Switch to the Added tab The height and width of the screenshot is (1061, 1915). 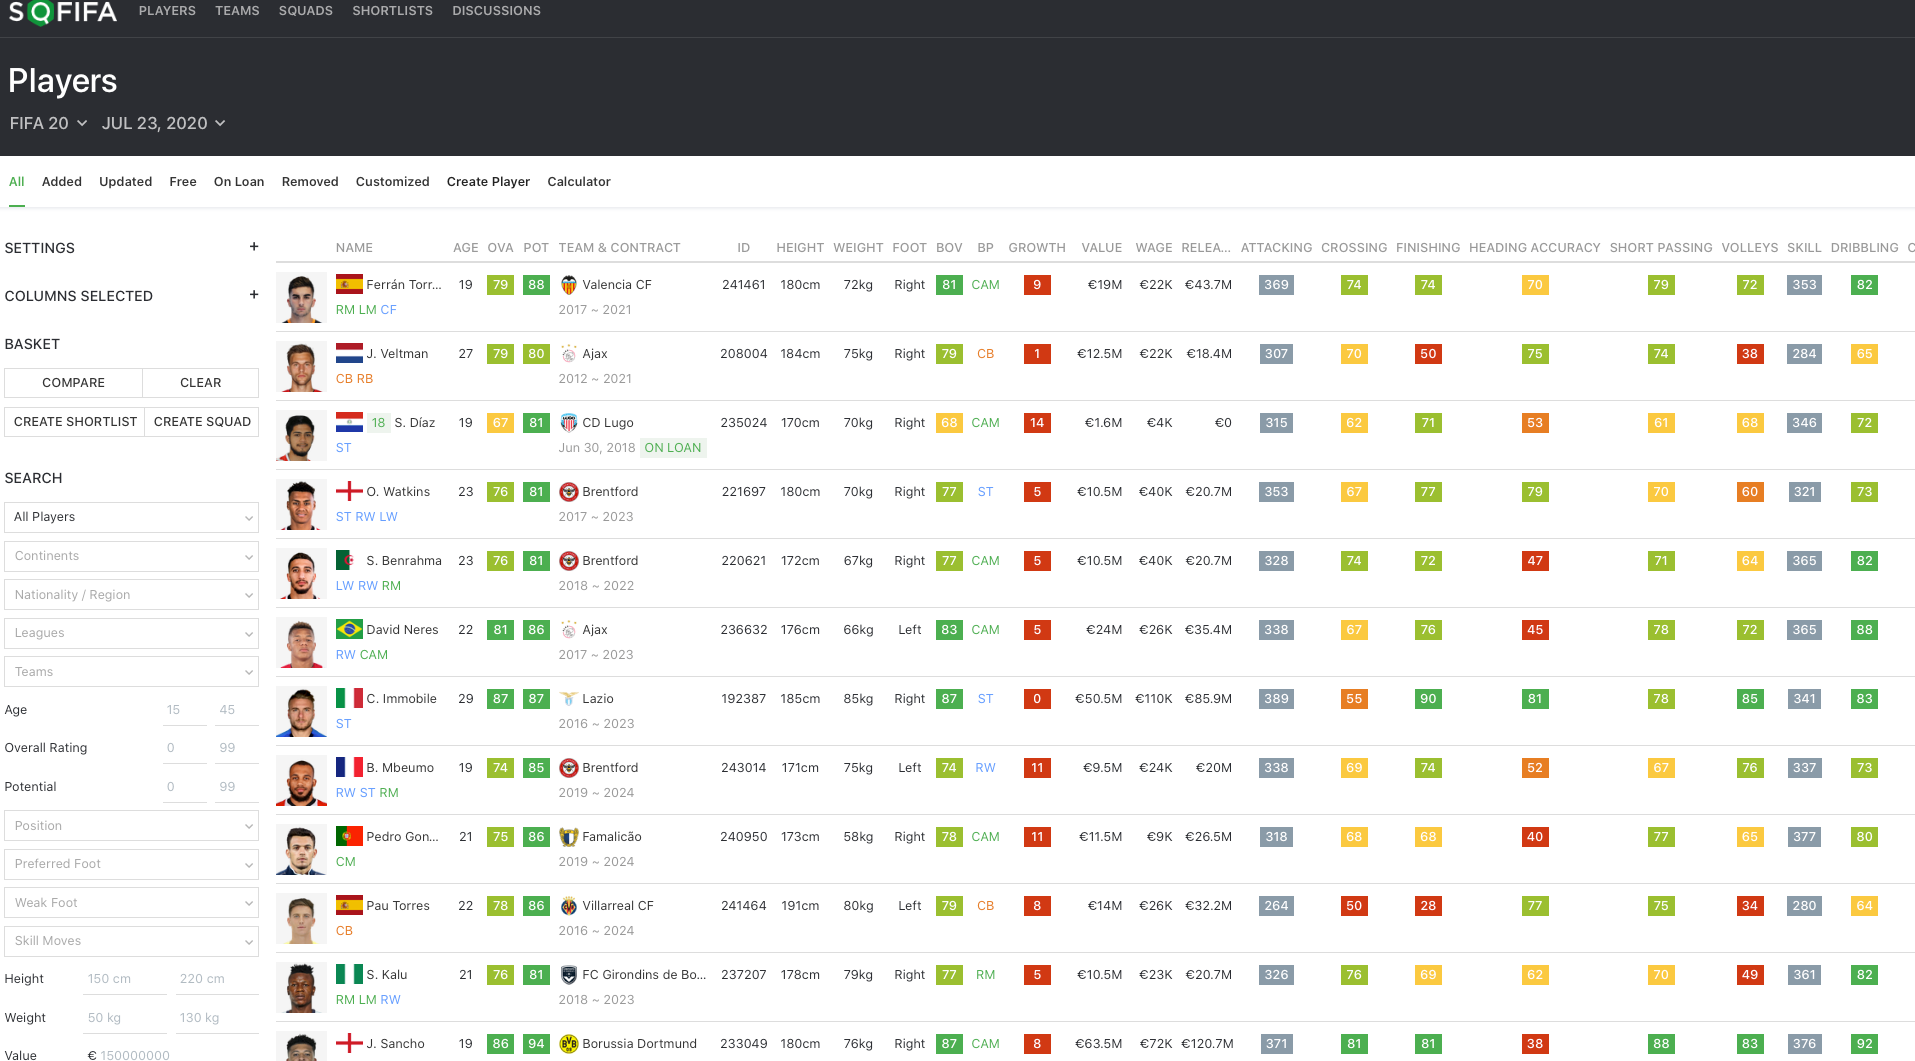pos(62,182)
